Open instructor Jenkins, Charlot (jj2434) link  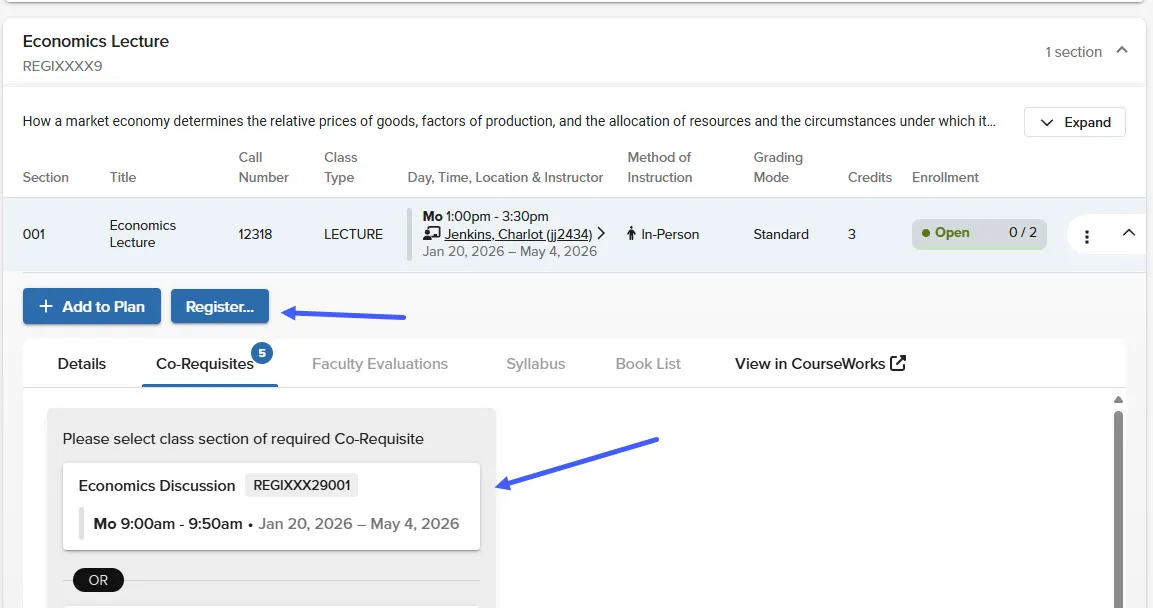pyautogui.click(x=518, y=234)
